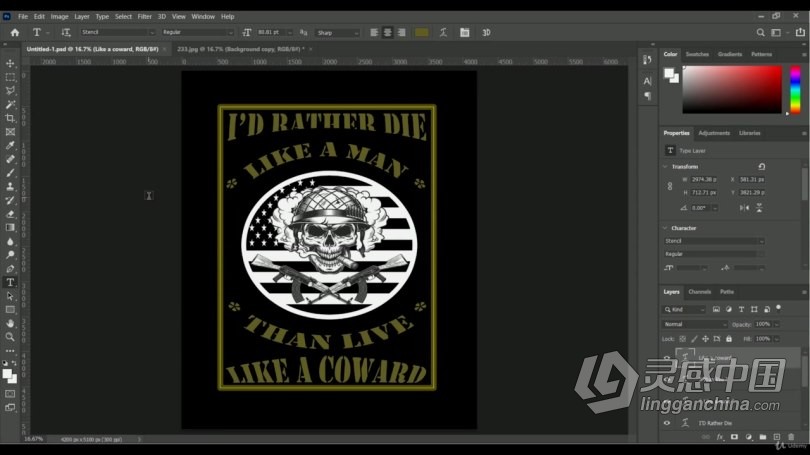Left align text in options bar
Viewport: 810px width, 455px height.
374,33
